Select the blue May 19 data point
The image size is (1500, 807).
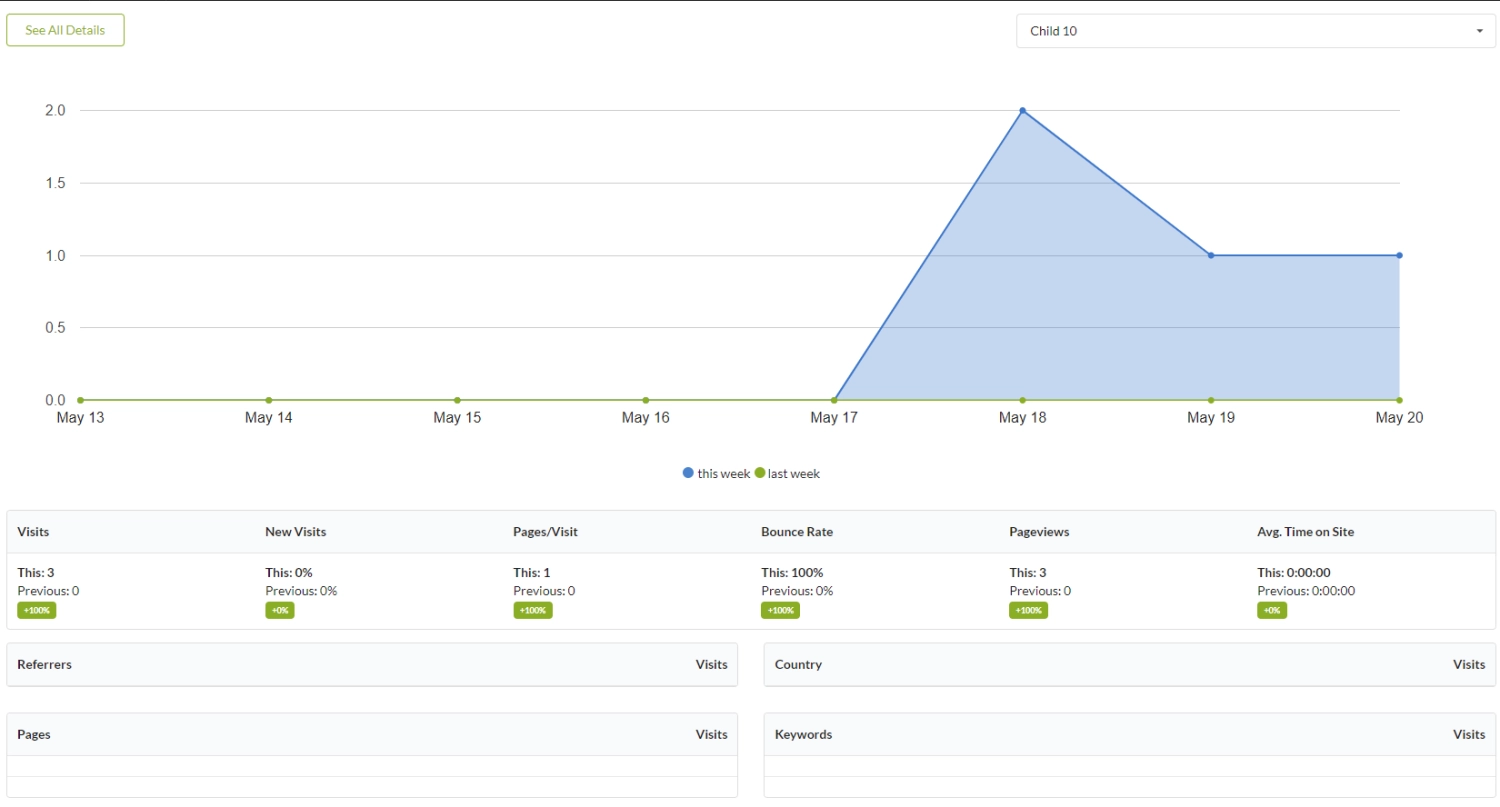point(1211,255)
